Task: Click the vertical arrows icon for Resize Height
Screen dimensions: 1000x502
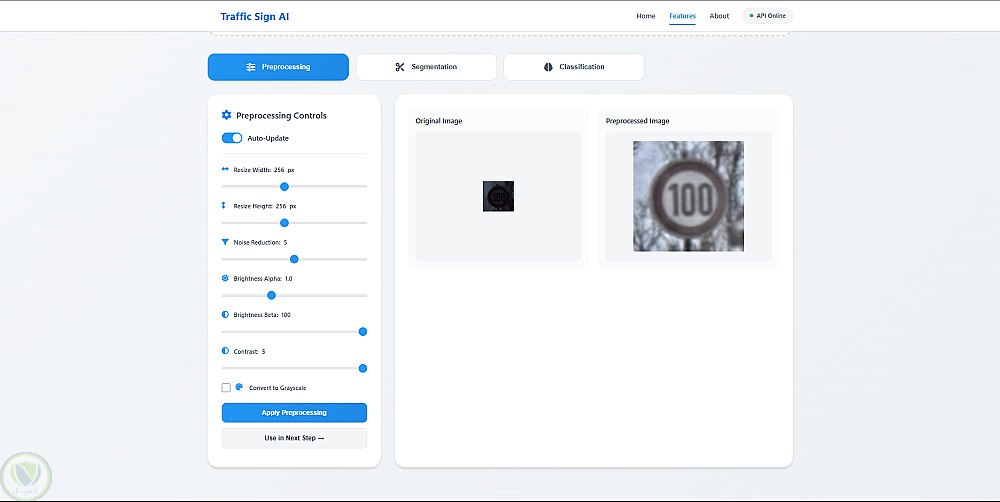Action: pos(224,206)
